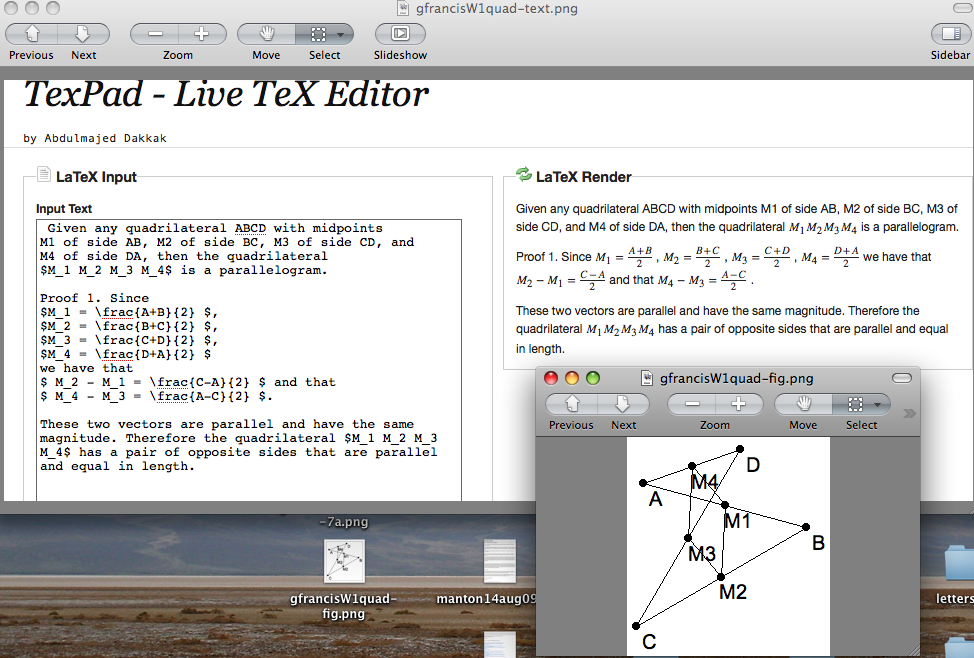Zoom in on the quadrilateral figure window
The image size is (974, 658).
(739, 404)
